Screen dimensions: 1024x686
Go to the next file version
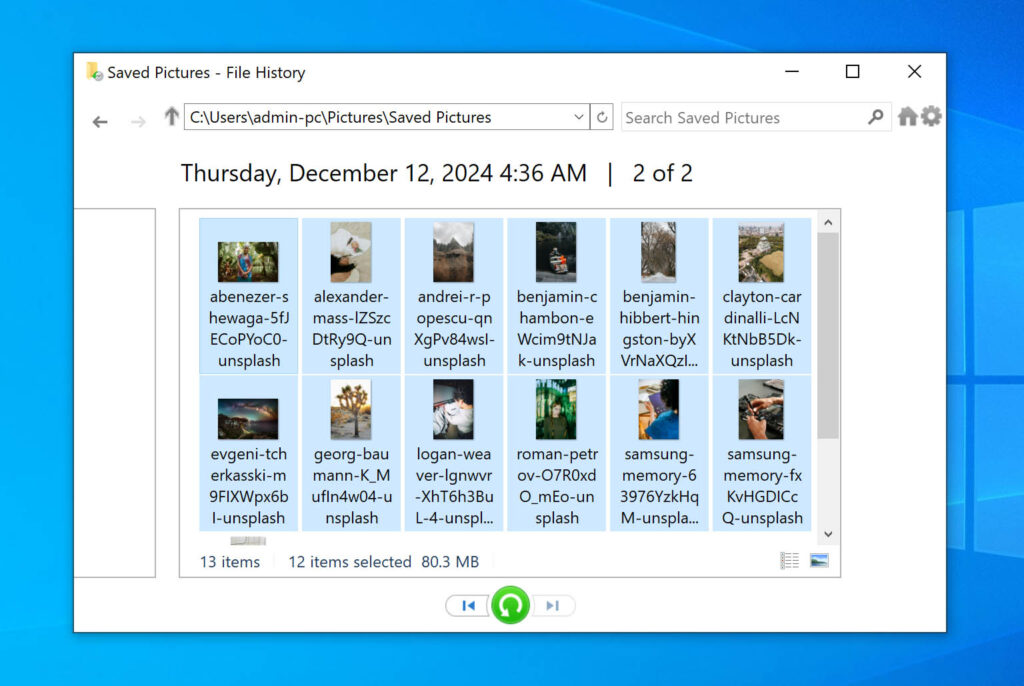(554, 605)
